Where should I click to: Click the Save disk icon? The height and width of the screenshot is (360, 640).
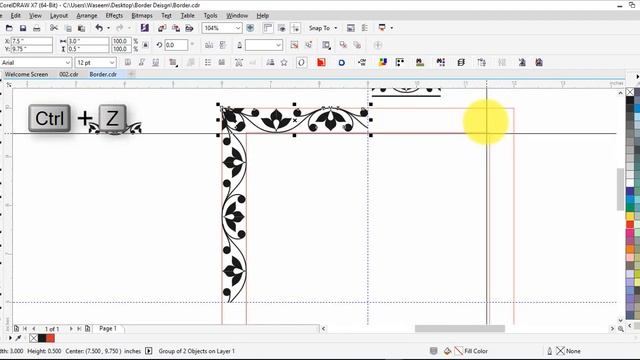point(23,28)
